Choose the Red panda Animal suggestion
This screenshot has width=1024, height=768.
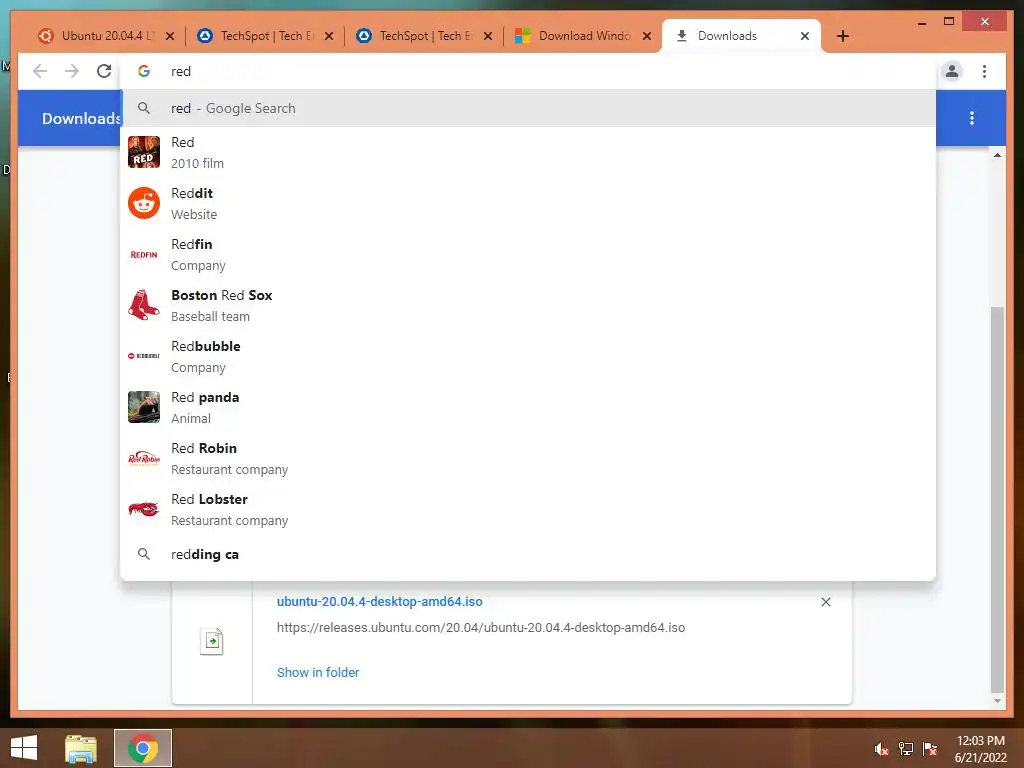(x=528, y=407)
